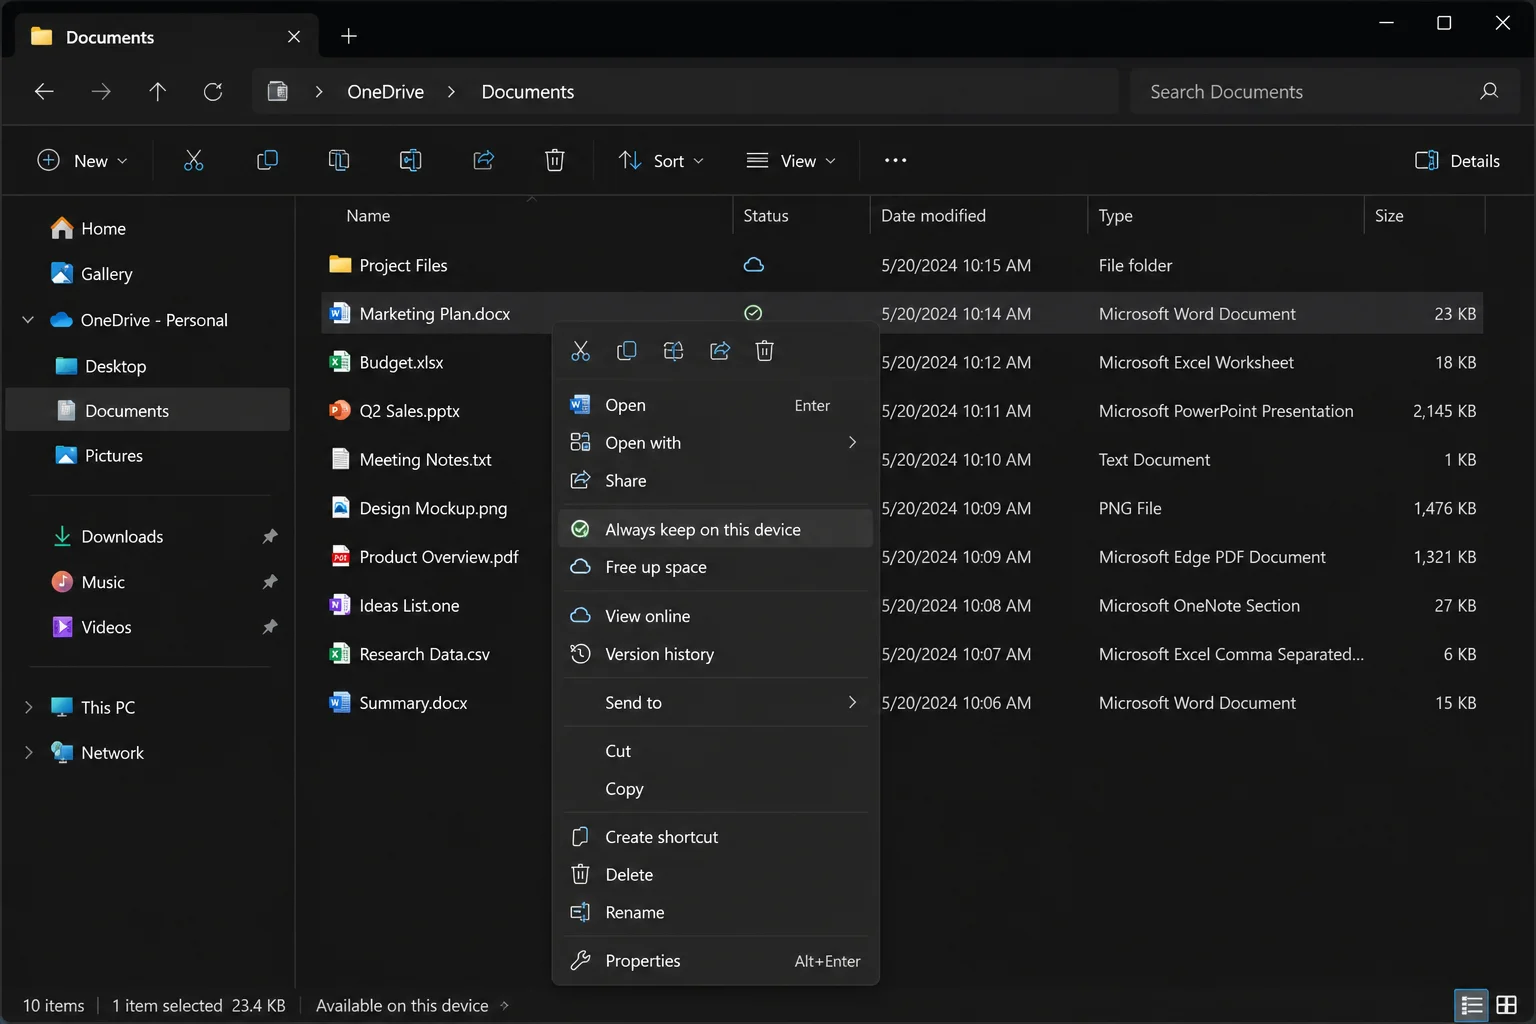Choose Open in the context menu
Screen dimensions: 1536x1024
click(x=715, y=405)
